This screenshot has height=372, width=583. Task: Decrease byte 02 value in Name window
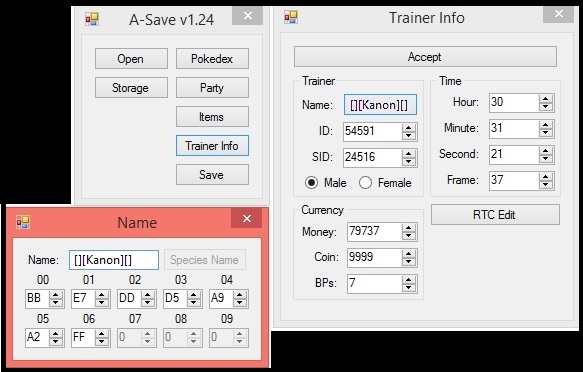(x=148, y=303)
